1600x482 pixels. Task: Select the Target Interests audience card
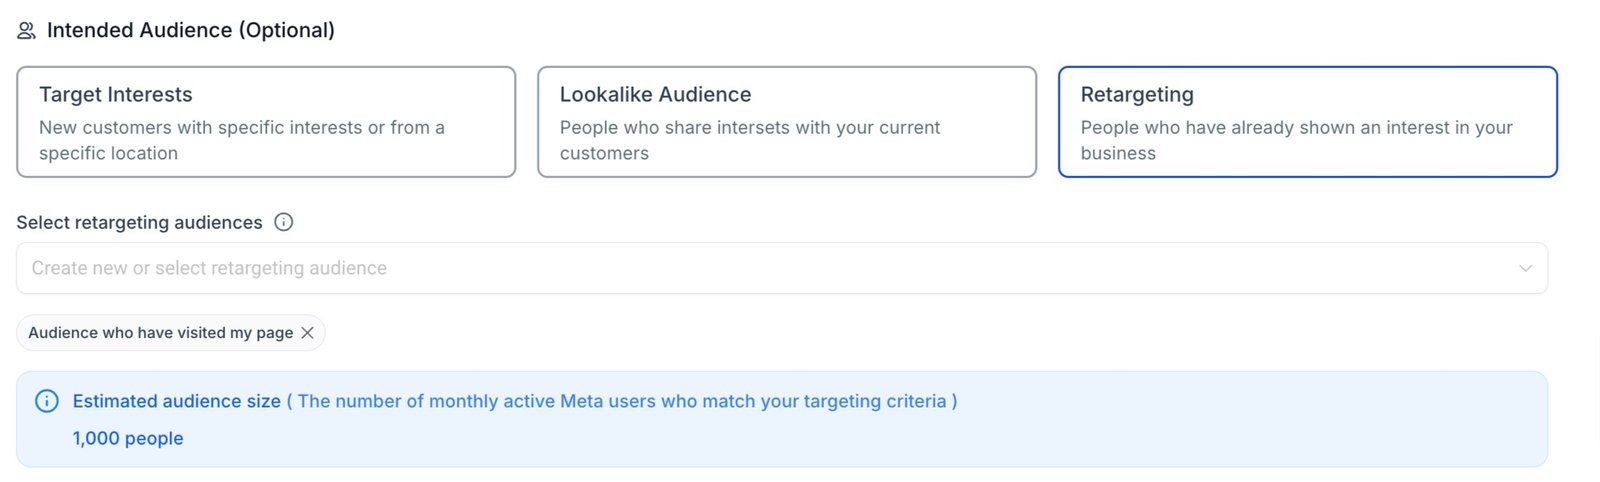pos(266,122)
